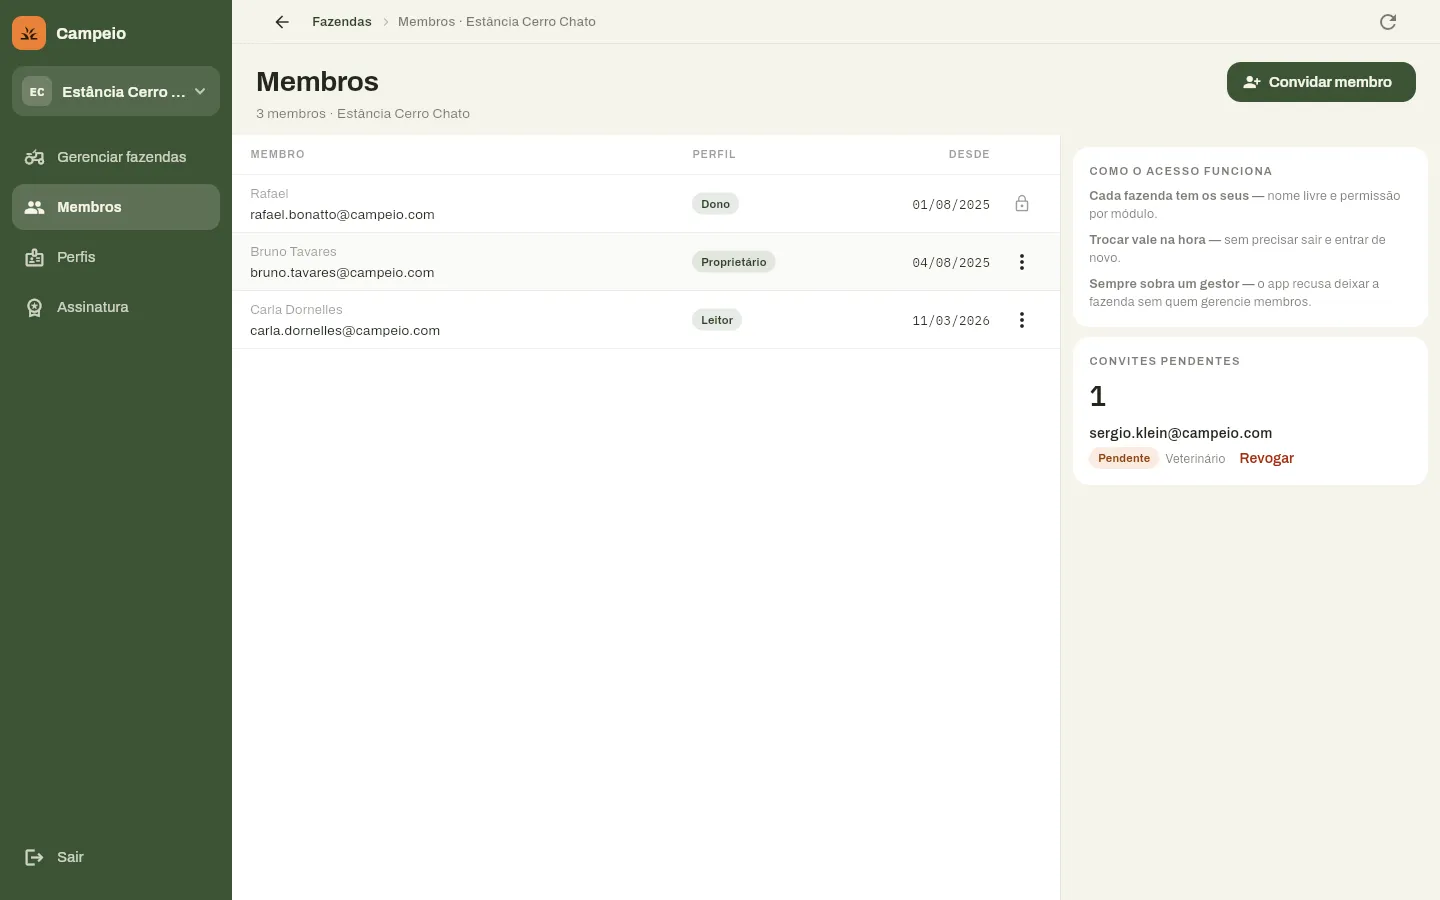
Task: Click the logout icon beside Sair
Action: click(x=35, y=857)
